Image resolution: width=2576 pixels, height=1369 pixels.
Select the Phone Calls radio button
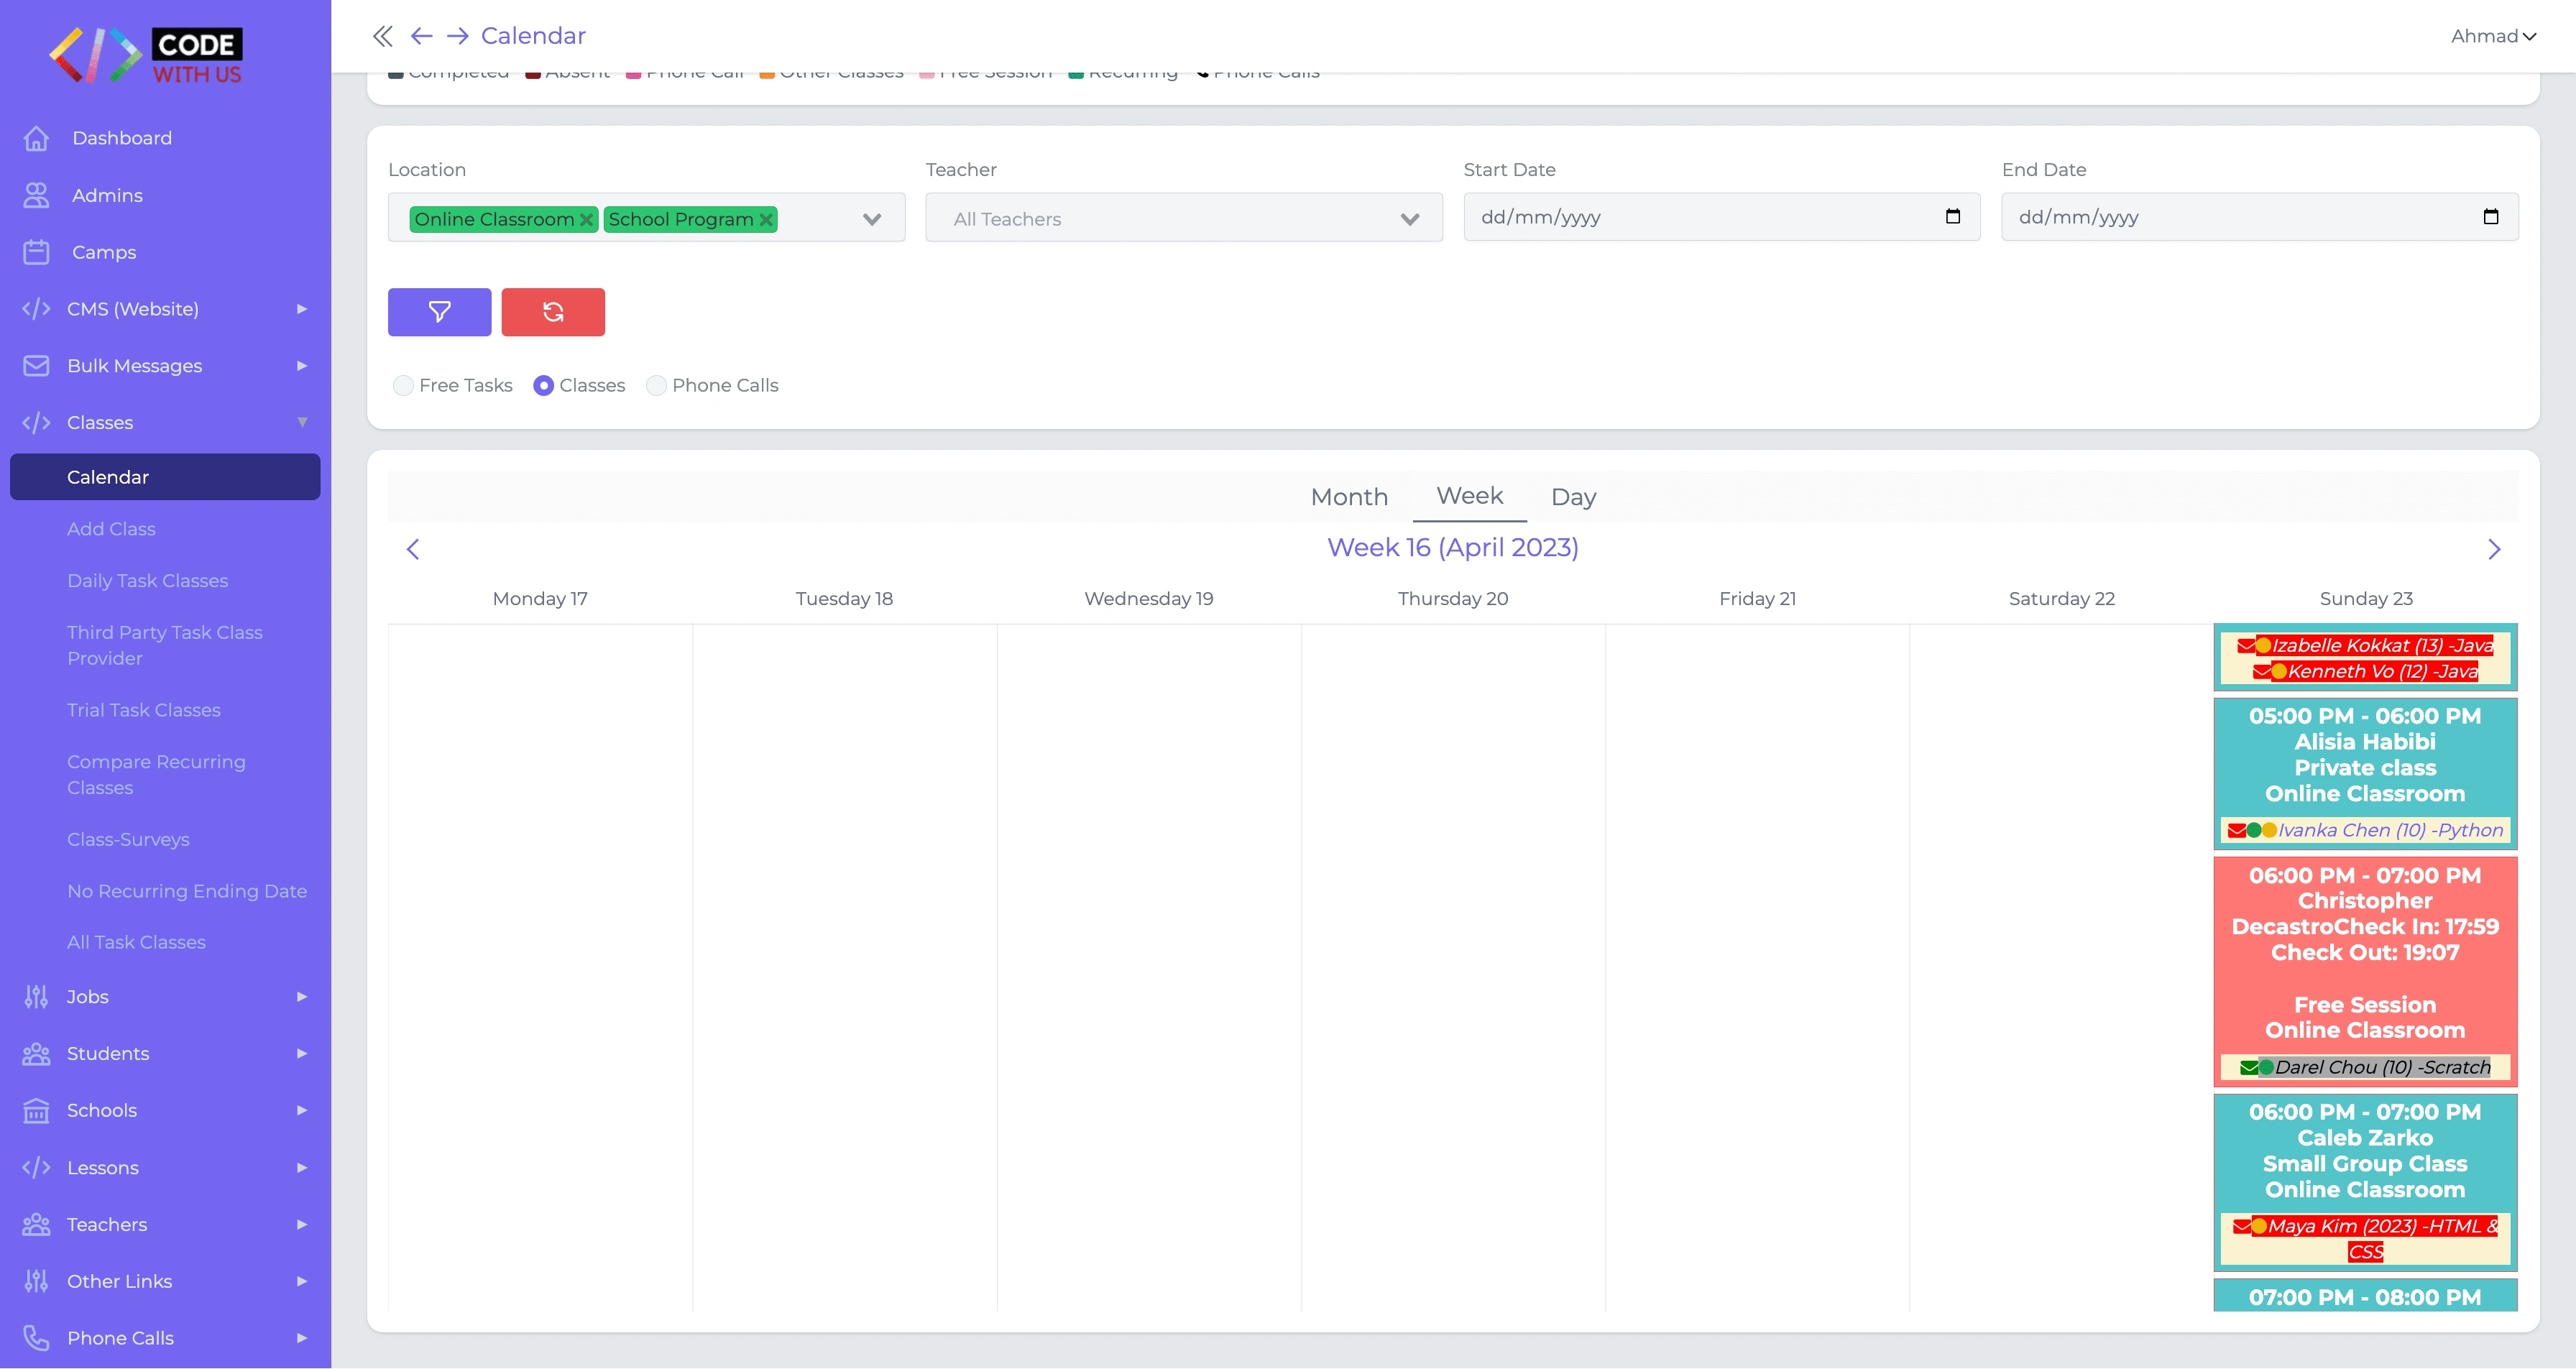[x=656, y=386]
